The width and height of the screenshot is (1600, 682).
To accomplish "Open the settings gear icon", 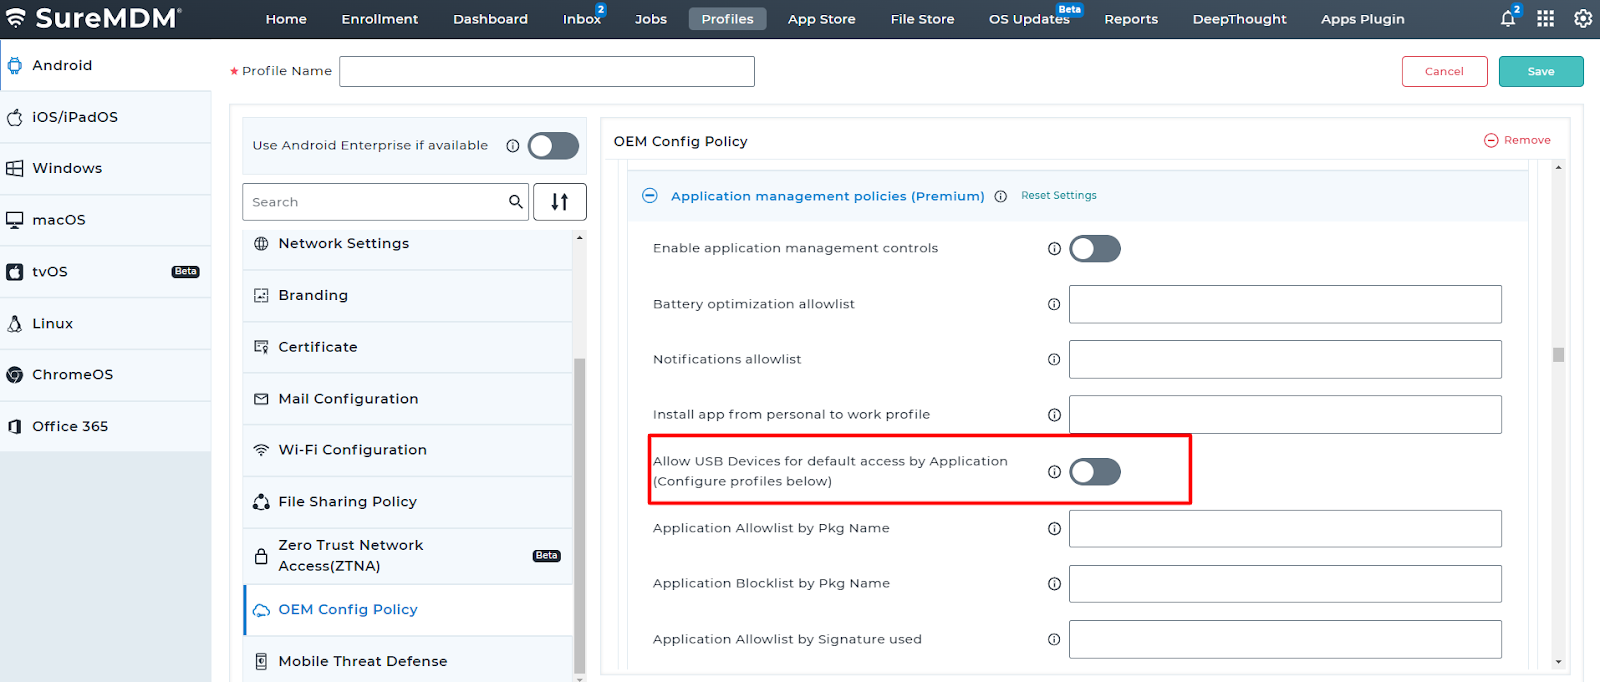I will tap(1583, 18).
